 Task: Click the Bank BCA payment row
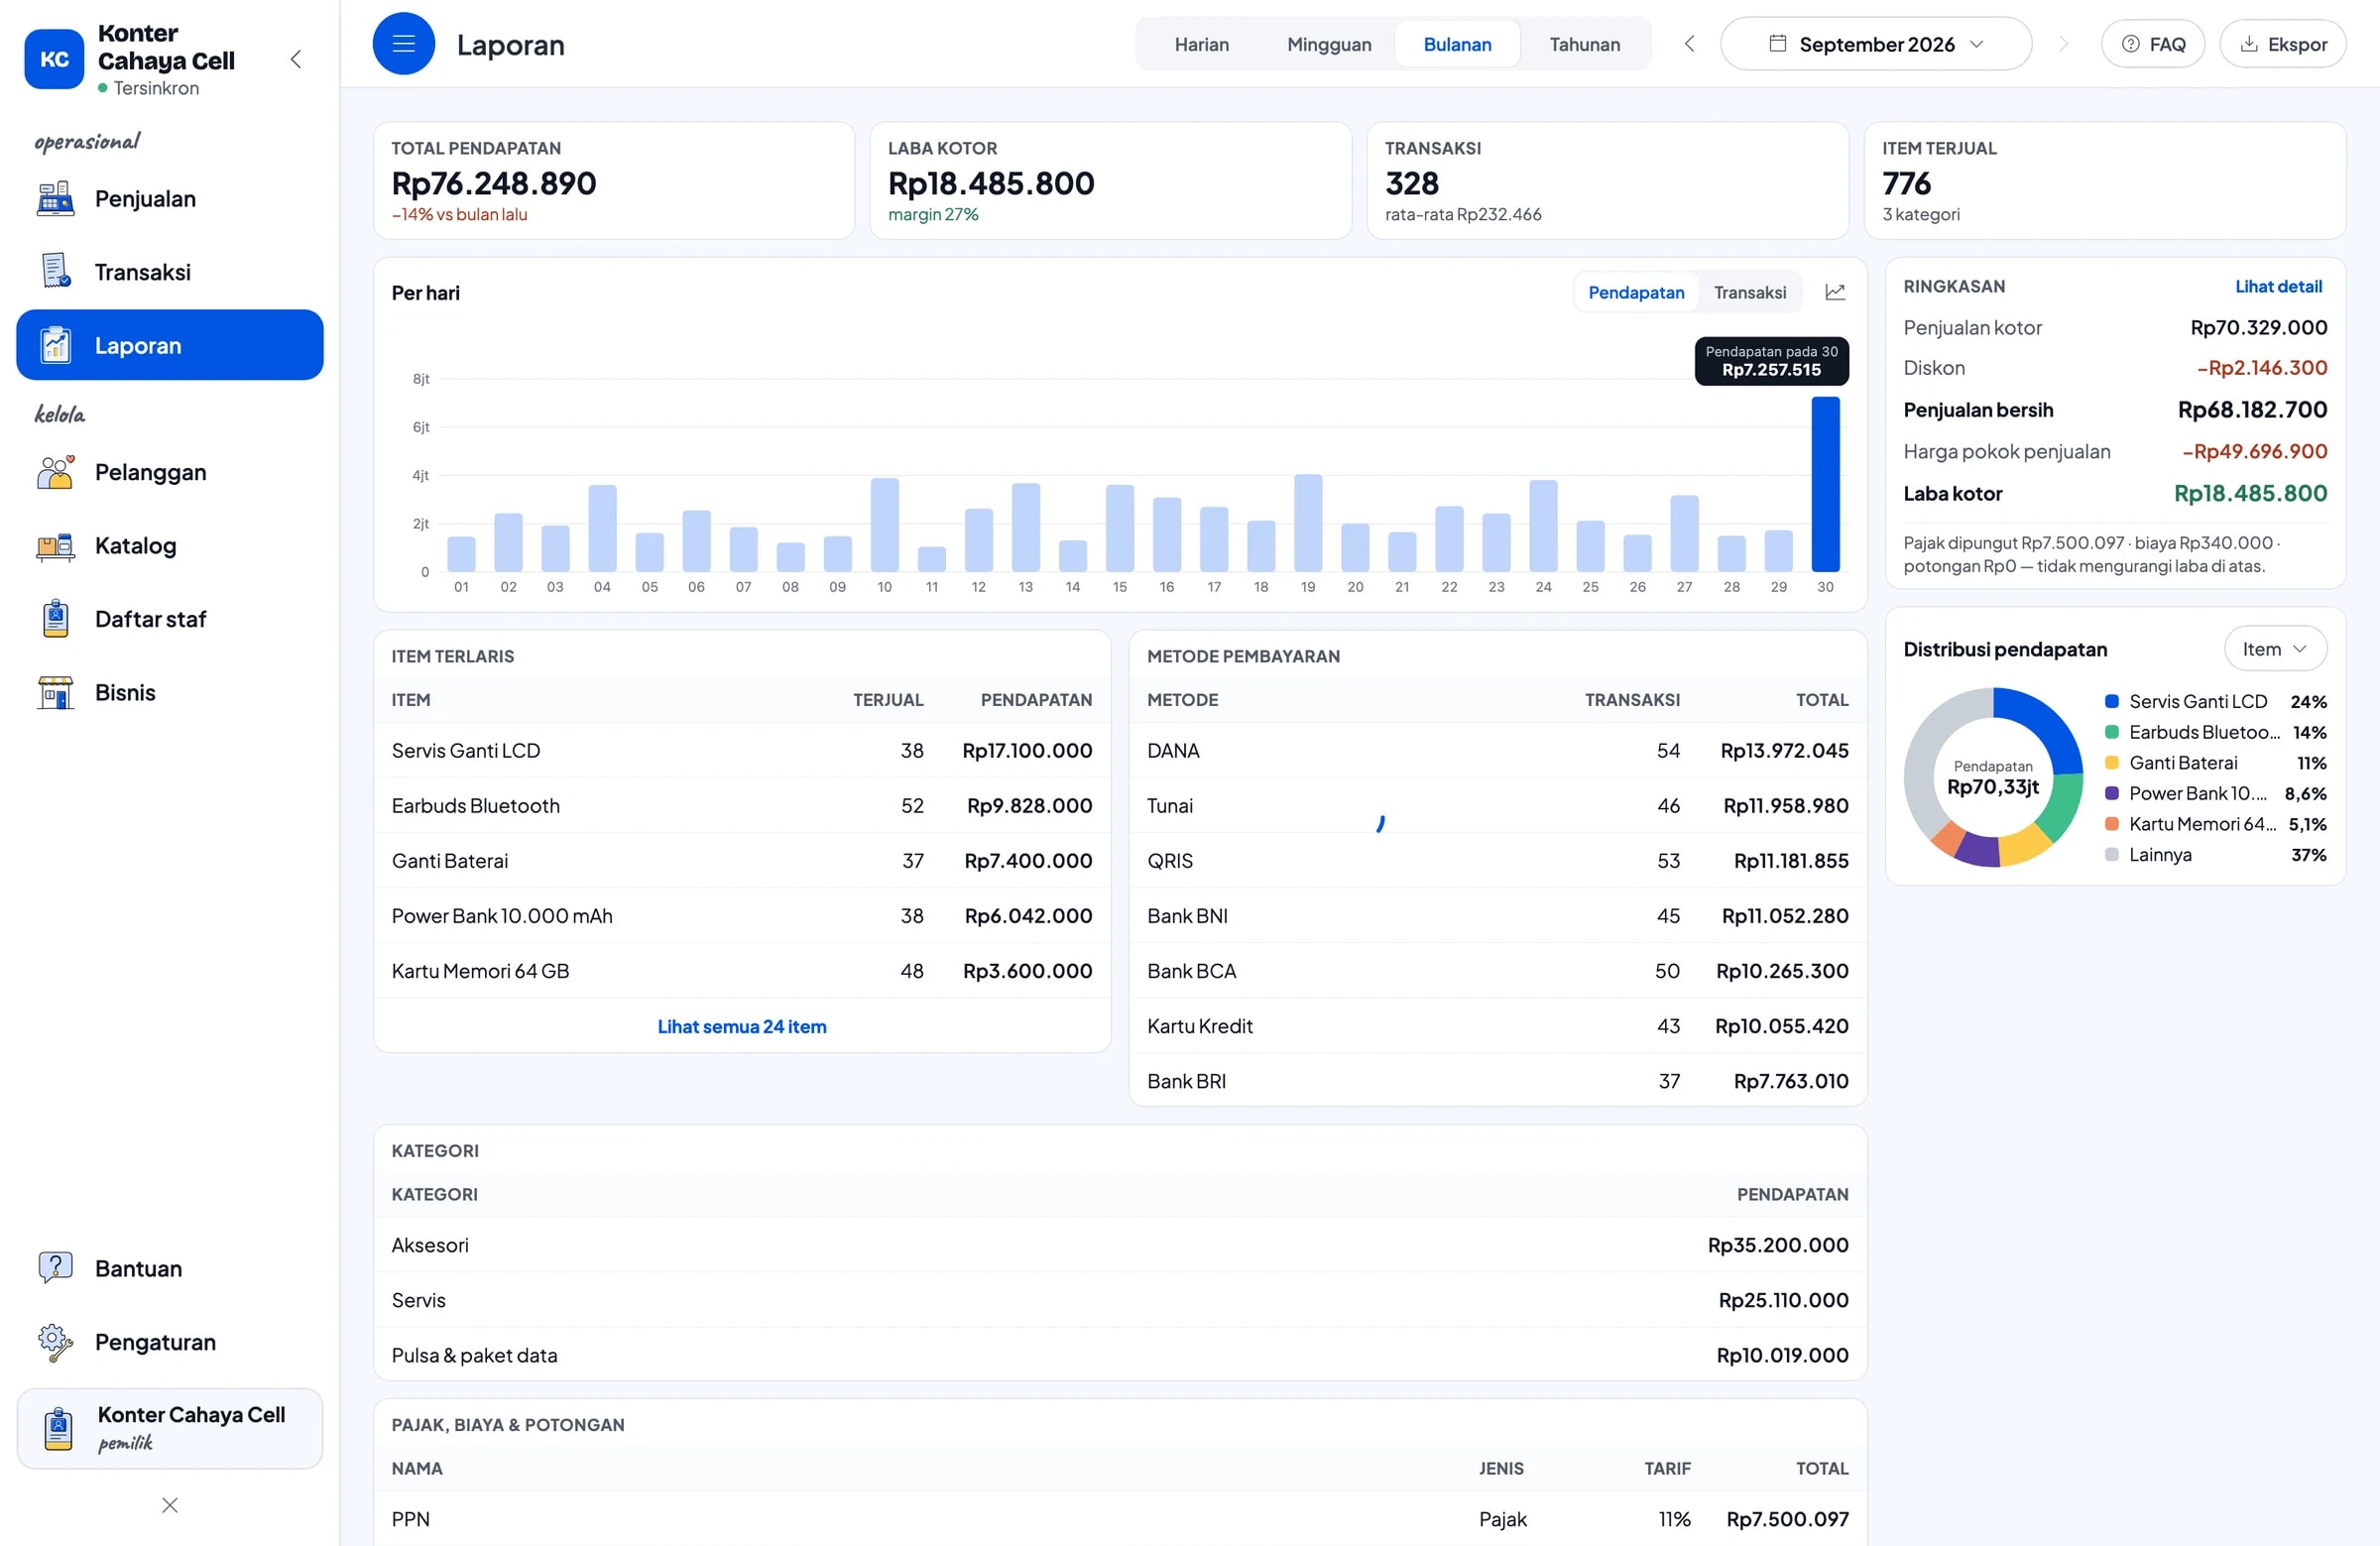point(1497,970)
